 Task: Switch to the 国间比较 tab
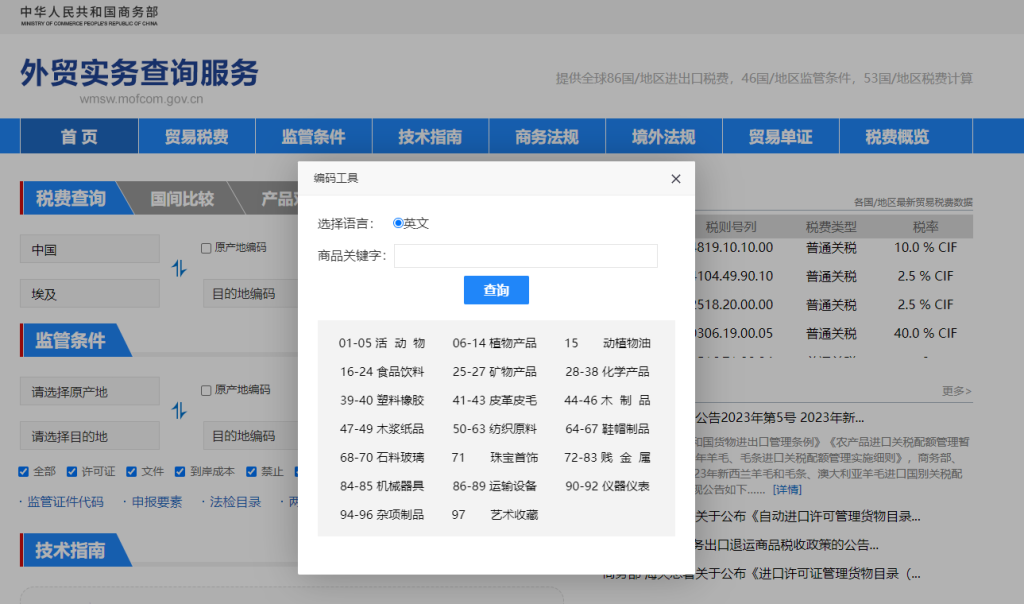(x=182, y=199)
